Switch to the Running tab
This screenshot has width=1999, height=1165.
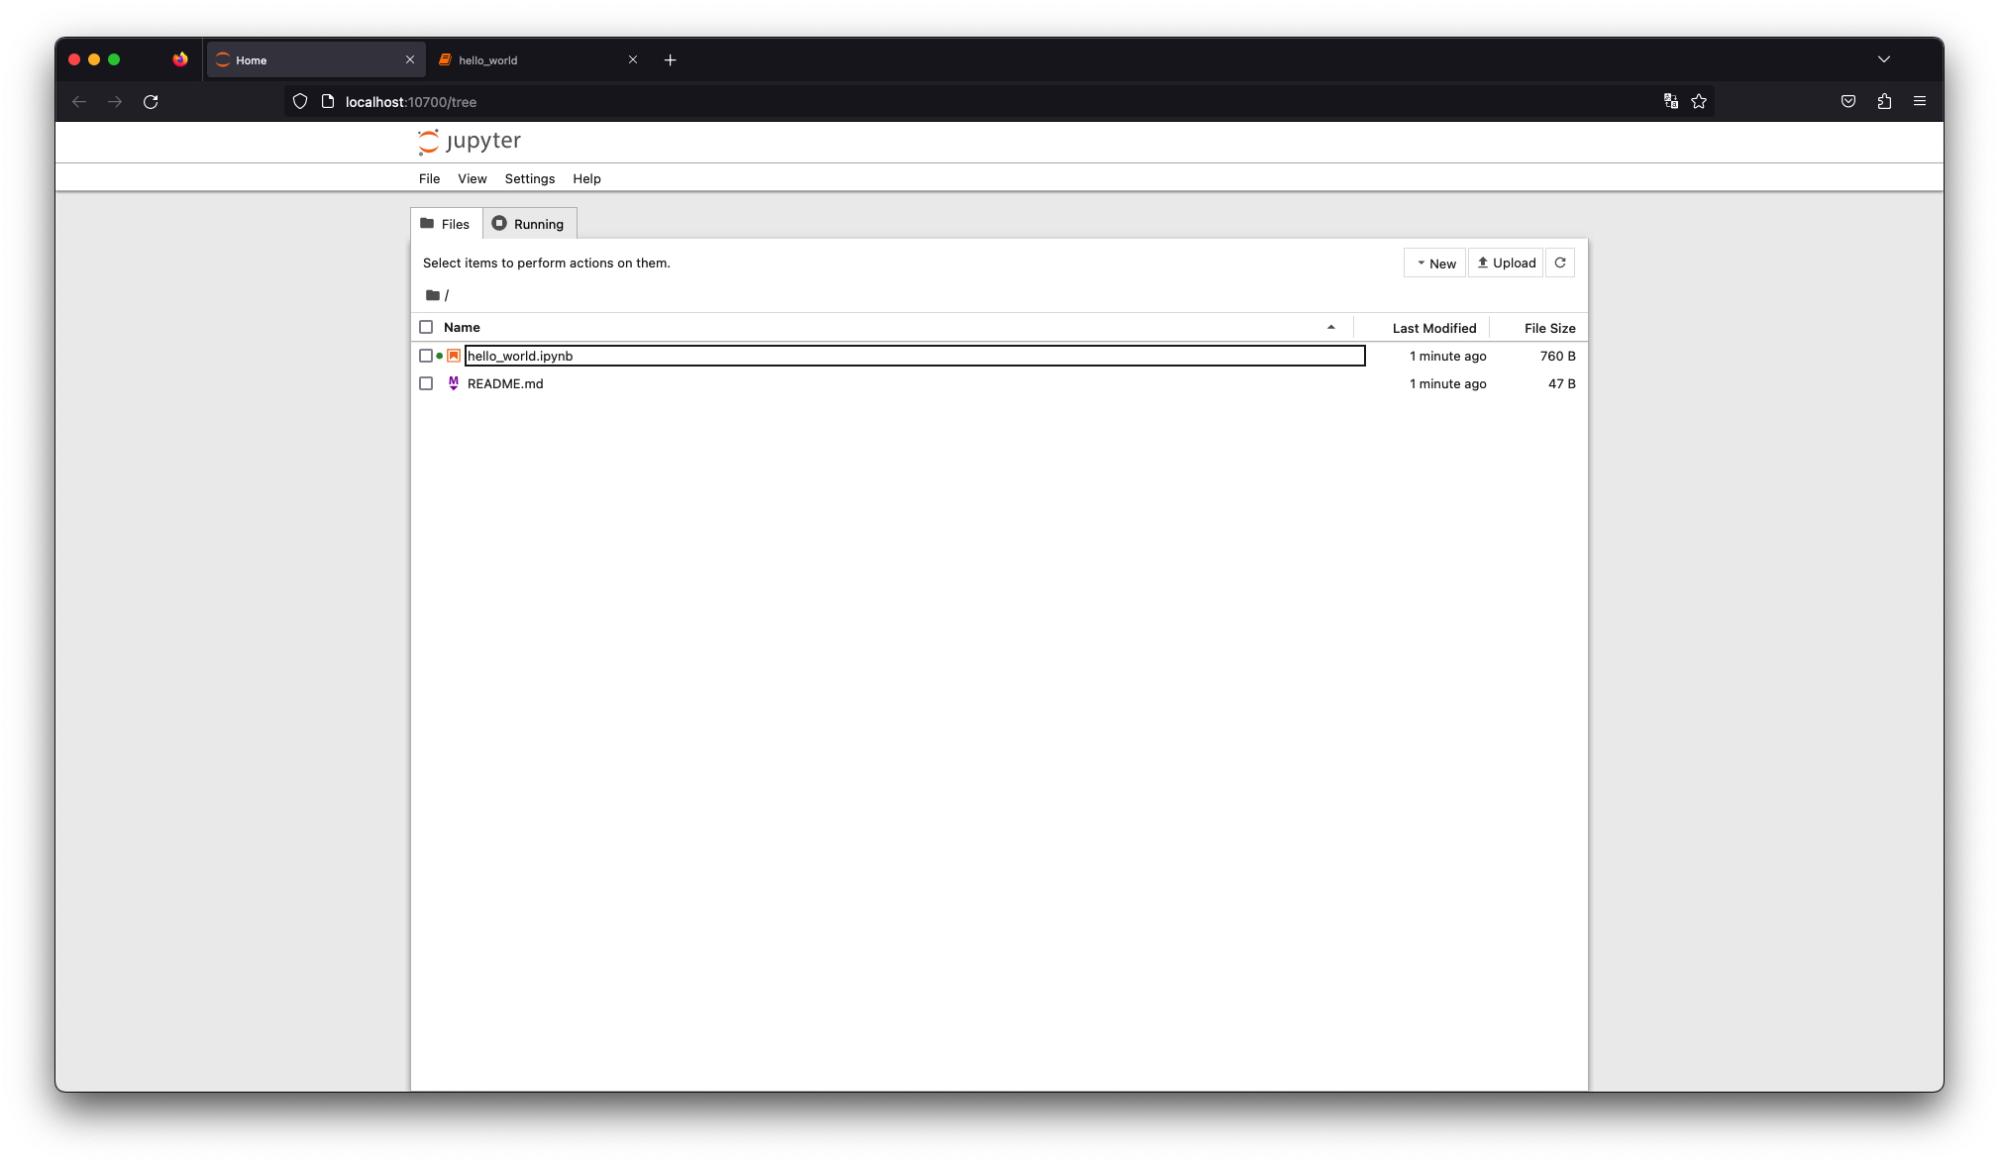coord(529,224)
